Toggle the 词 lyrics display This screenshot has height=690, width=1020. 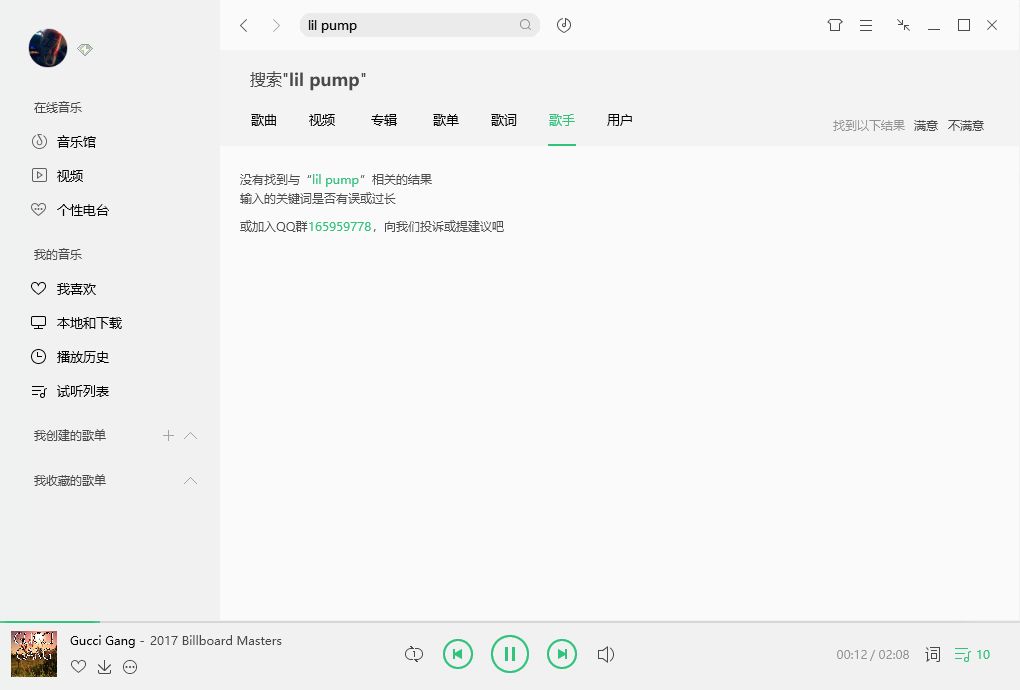point(932,654)
